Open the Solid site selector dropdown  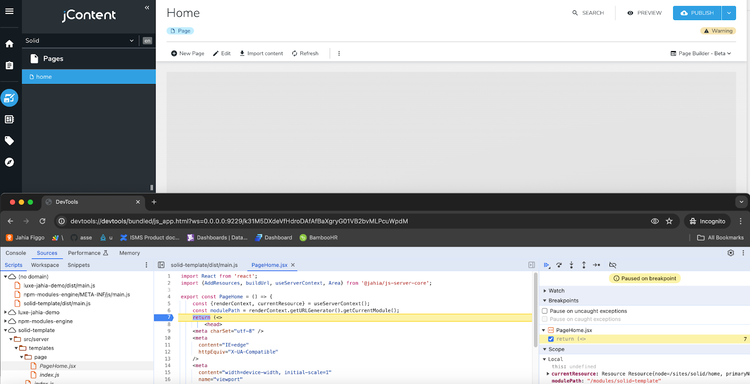80,41
